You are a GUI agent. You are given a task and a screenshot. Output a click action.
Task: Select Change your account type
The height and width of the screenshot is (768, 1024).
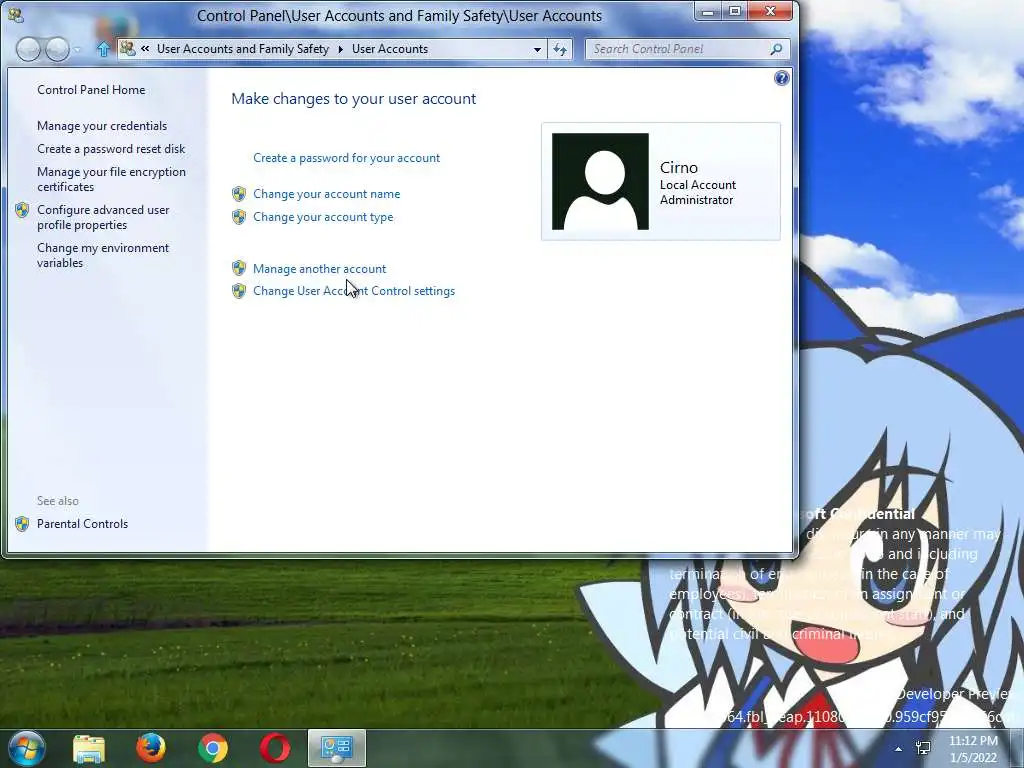coord(323,217)
